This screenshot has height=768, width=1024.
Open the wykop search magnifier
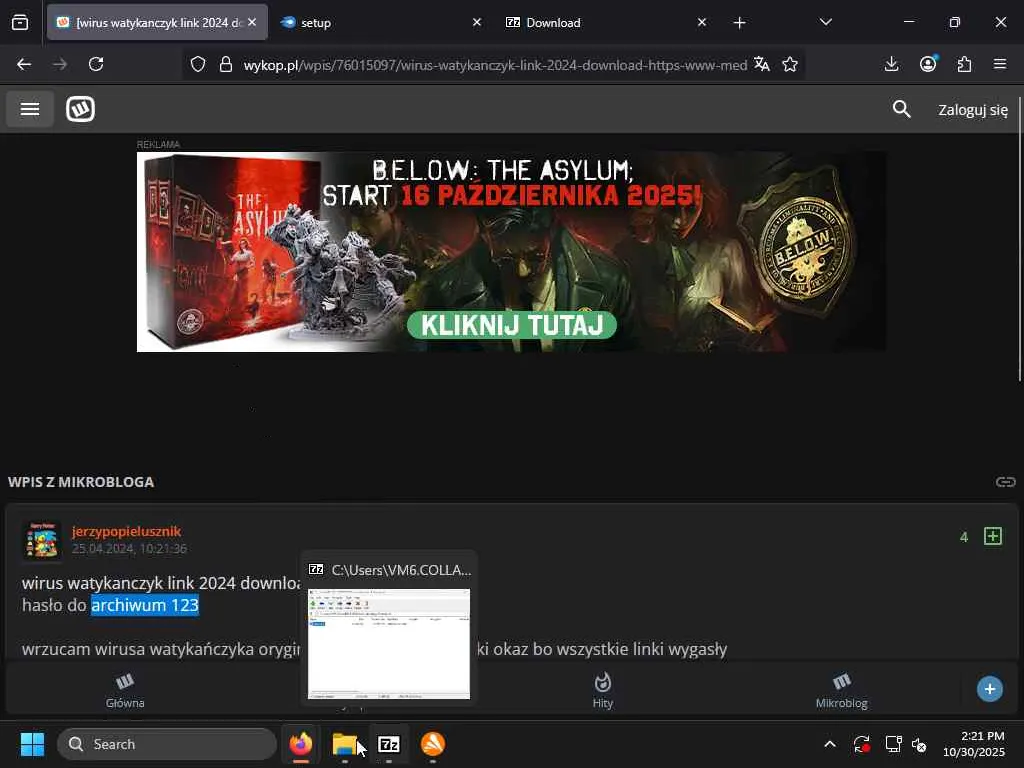click(x=901, y=109)
